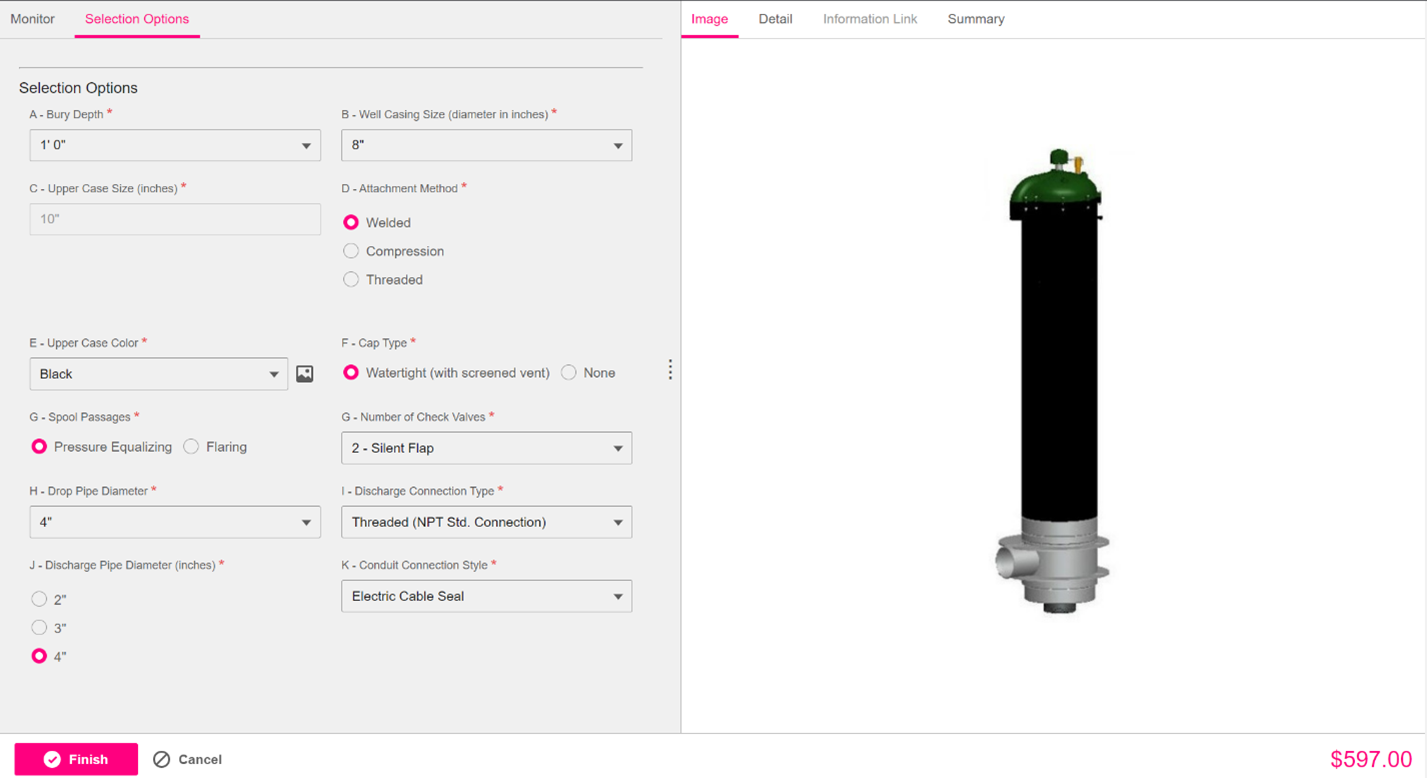Click the Cancel button

click(x=187, y=759)
